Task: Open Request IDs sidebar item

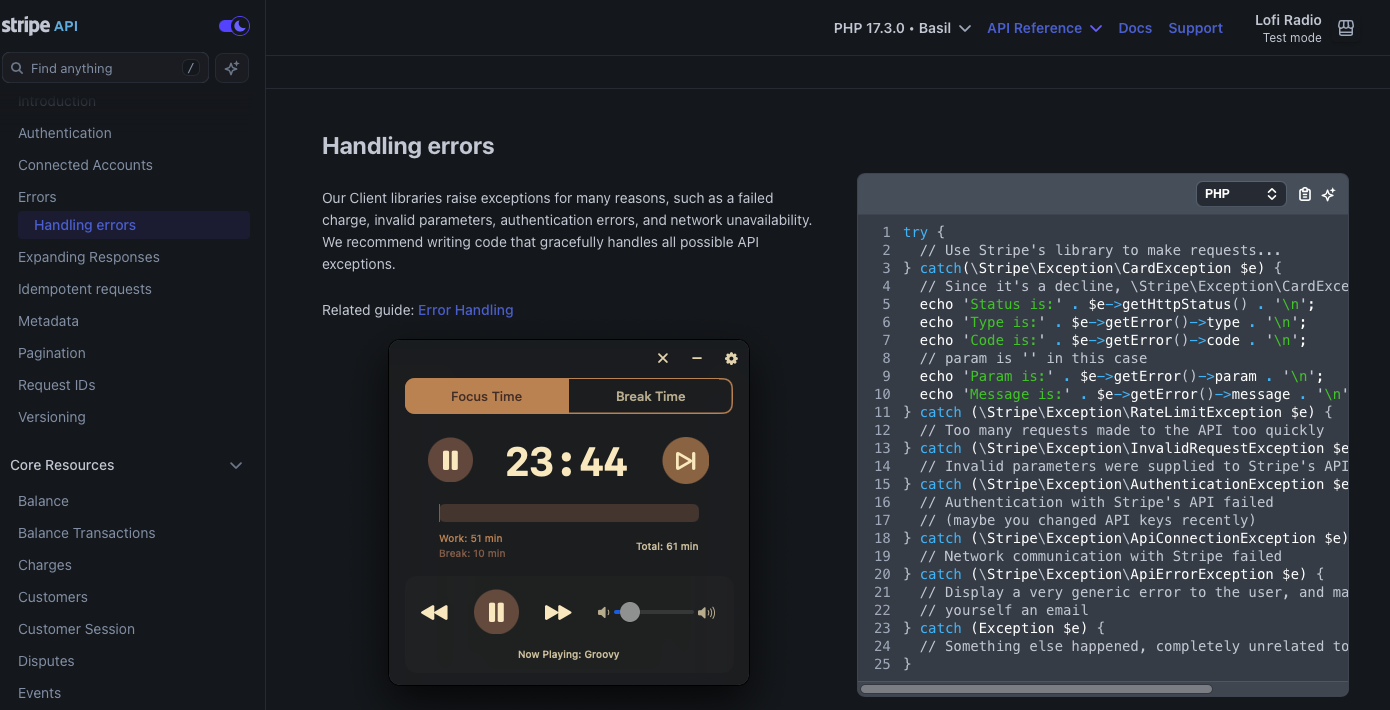Action: 57,385
